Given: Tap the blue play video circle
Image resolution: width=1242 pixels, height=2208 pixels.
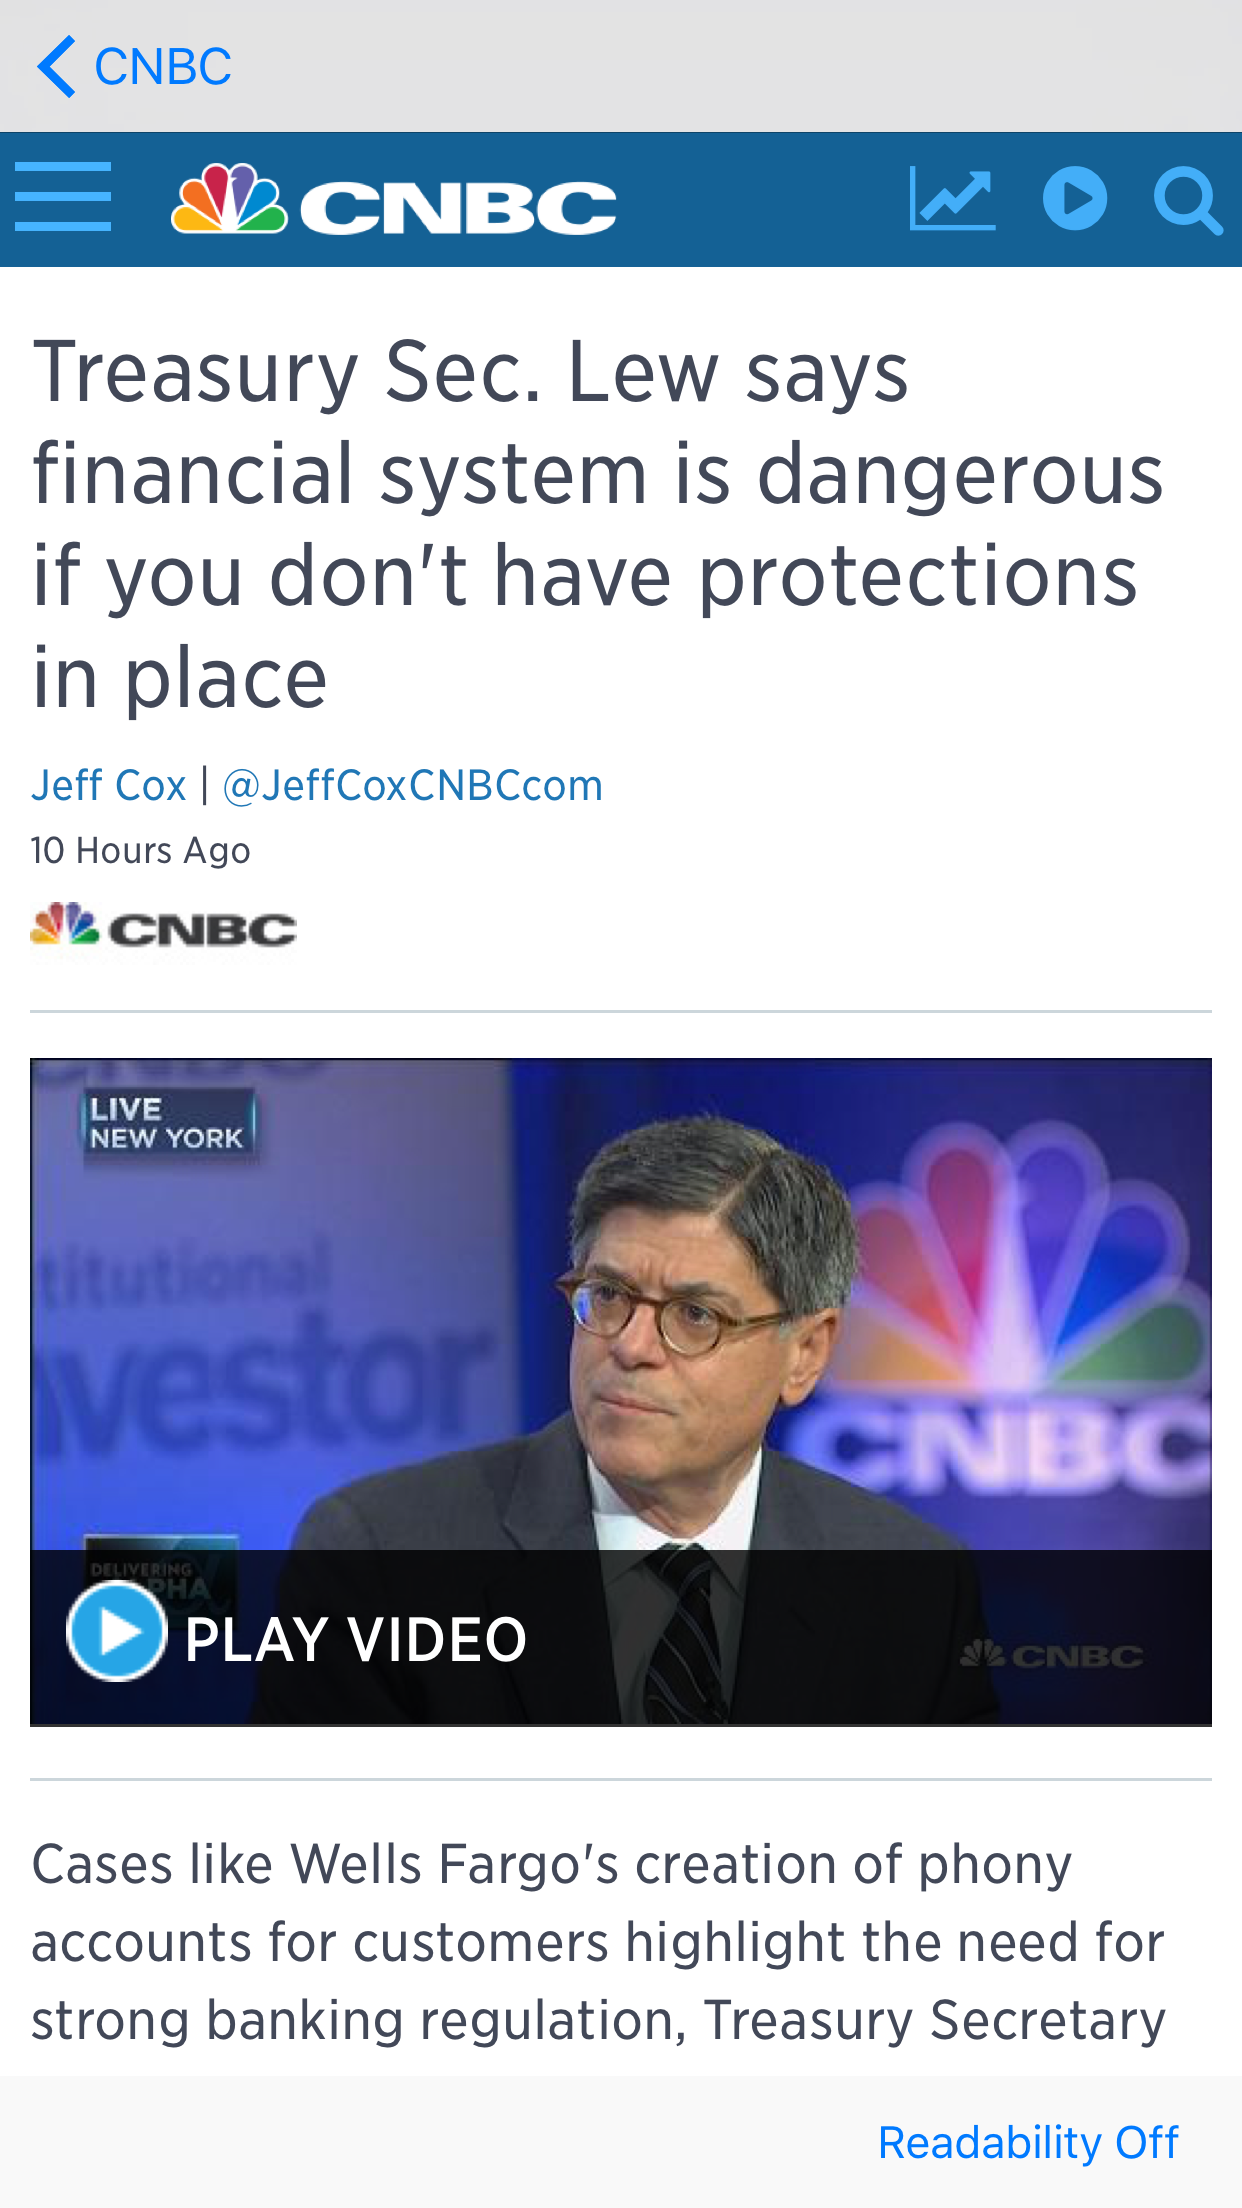Looking at the screenshot, I should pos(116,1632).
